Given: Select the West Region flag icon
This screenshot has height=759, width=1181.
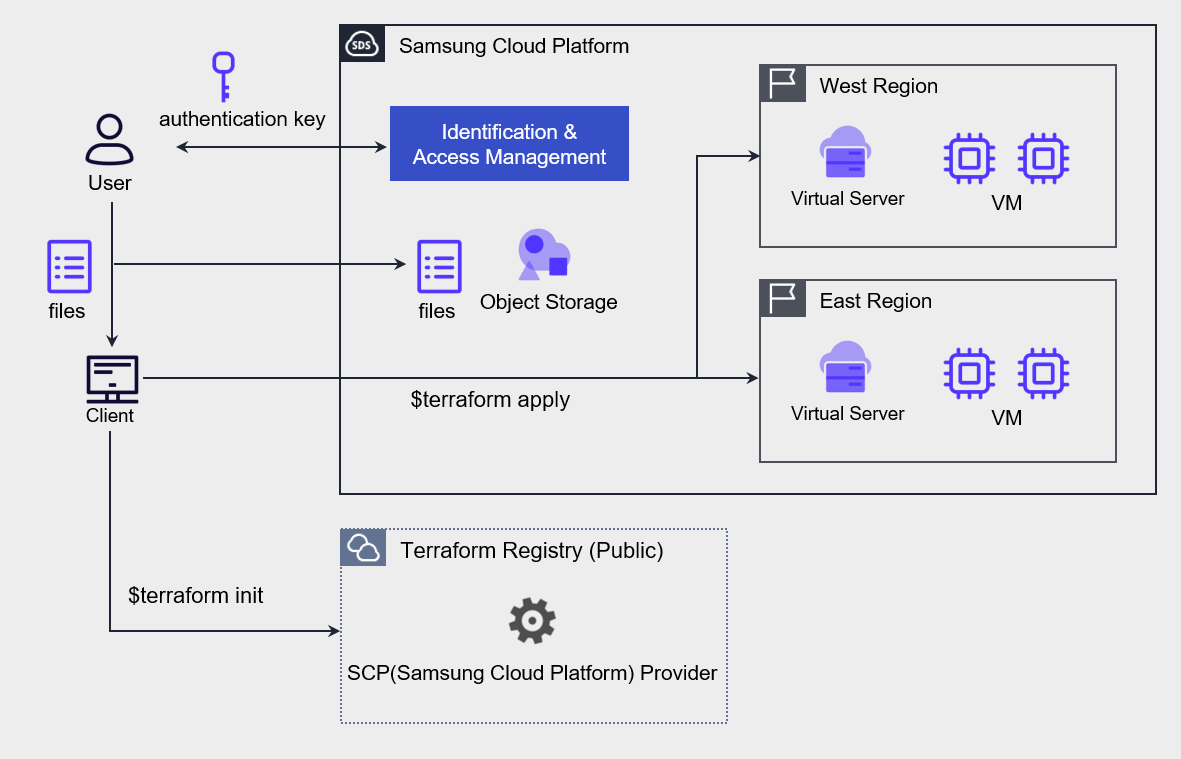Looking at the screenshot, I should click(783, 83).
